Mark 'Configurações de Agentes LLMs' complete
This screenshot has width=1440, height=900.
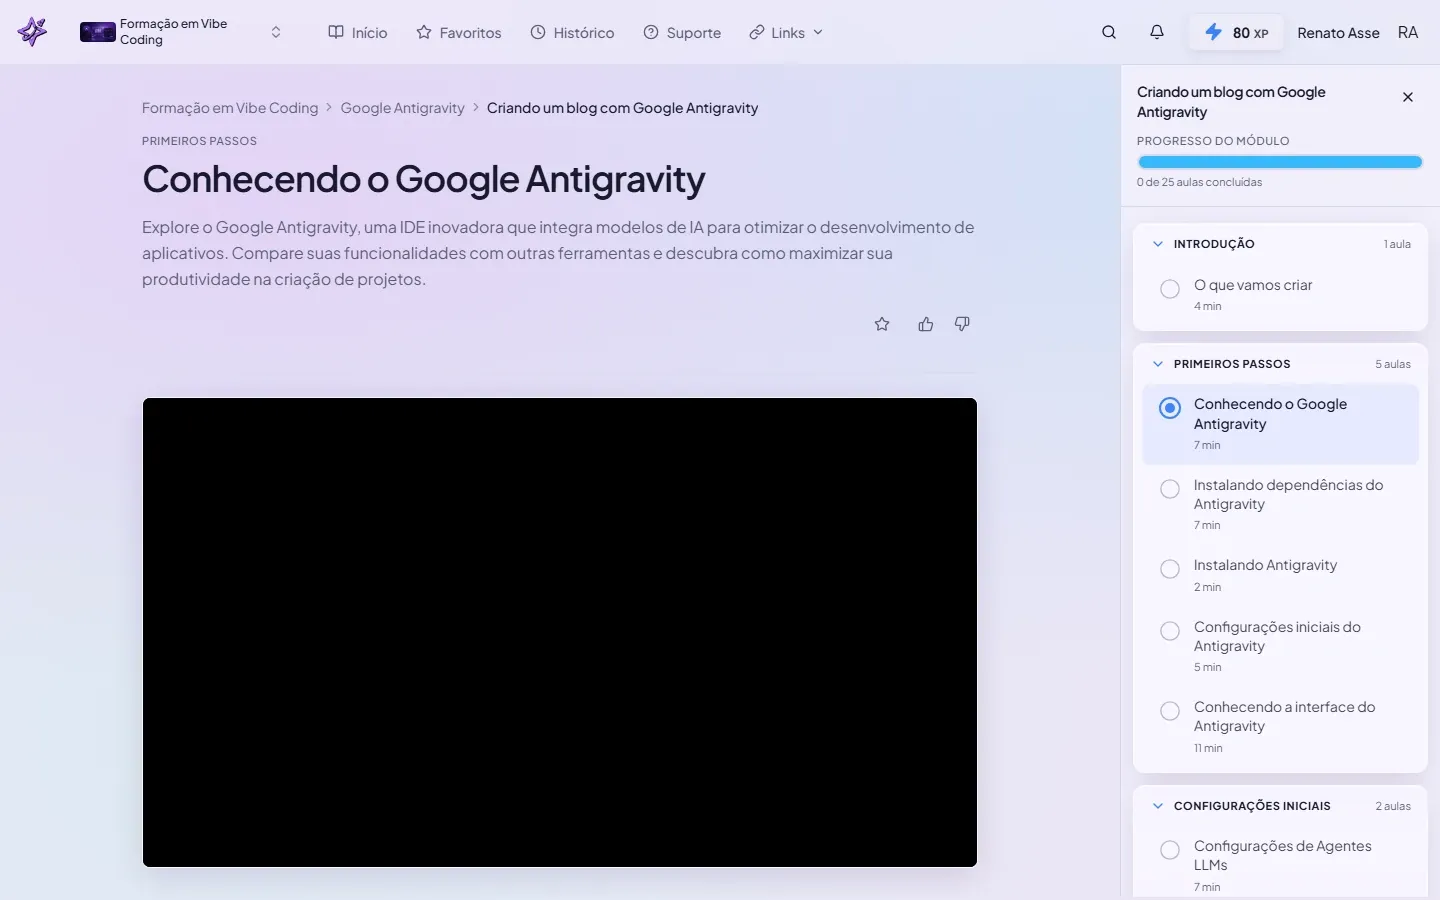[1170, 850]
